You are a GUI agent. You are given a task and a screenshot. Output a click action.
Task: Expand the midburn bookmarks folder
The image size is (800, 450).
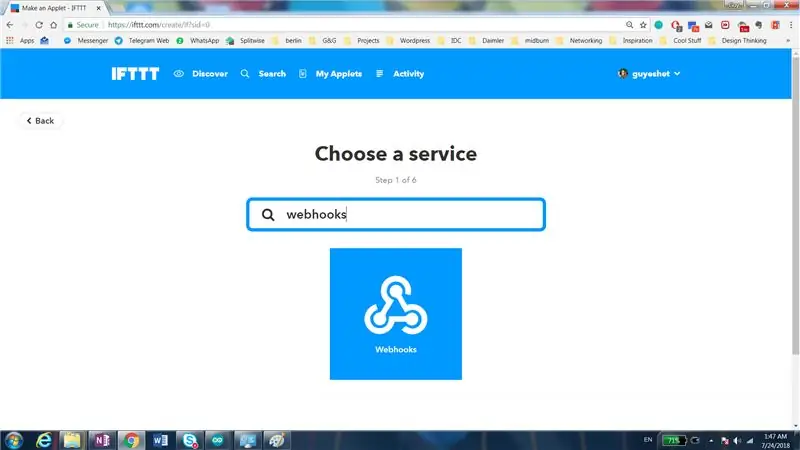[x=530, y=40]
